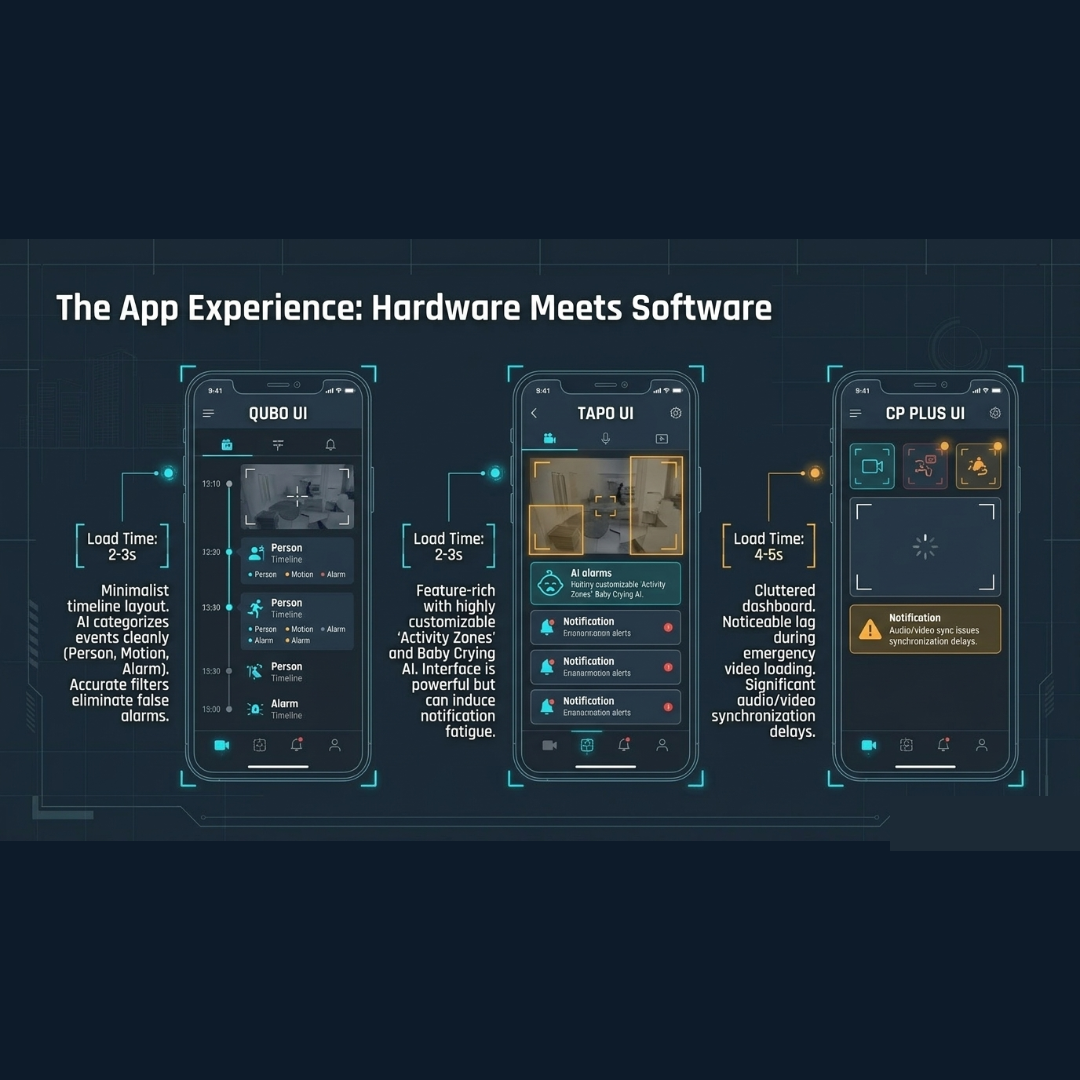
Task: Tap the camera icon in CP PLUS bottom bar
Action: coord(869,745)
